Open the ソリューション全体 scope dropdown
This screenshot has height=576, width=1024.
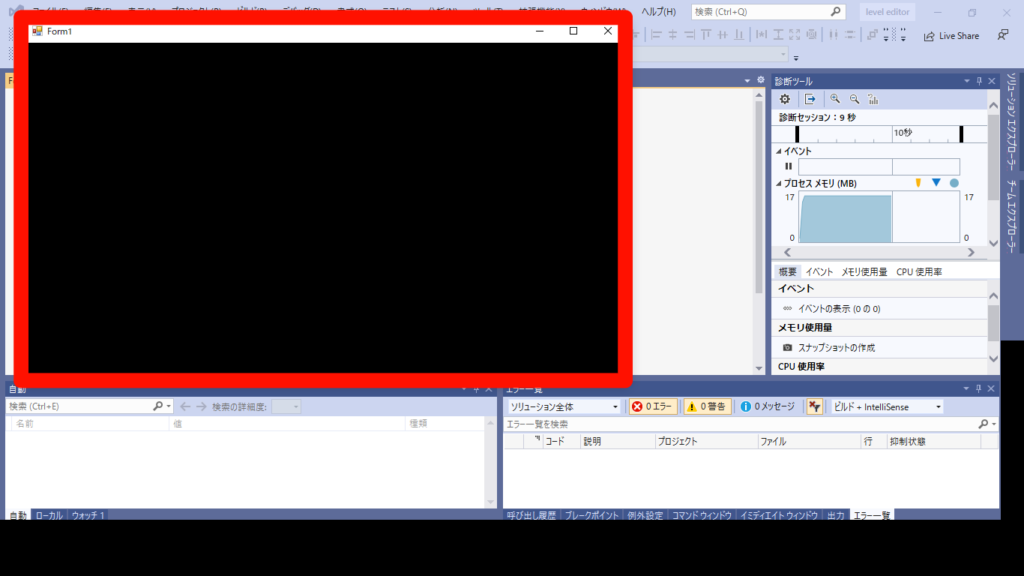click(563, 407)
